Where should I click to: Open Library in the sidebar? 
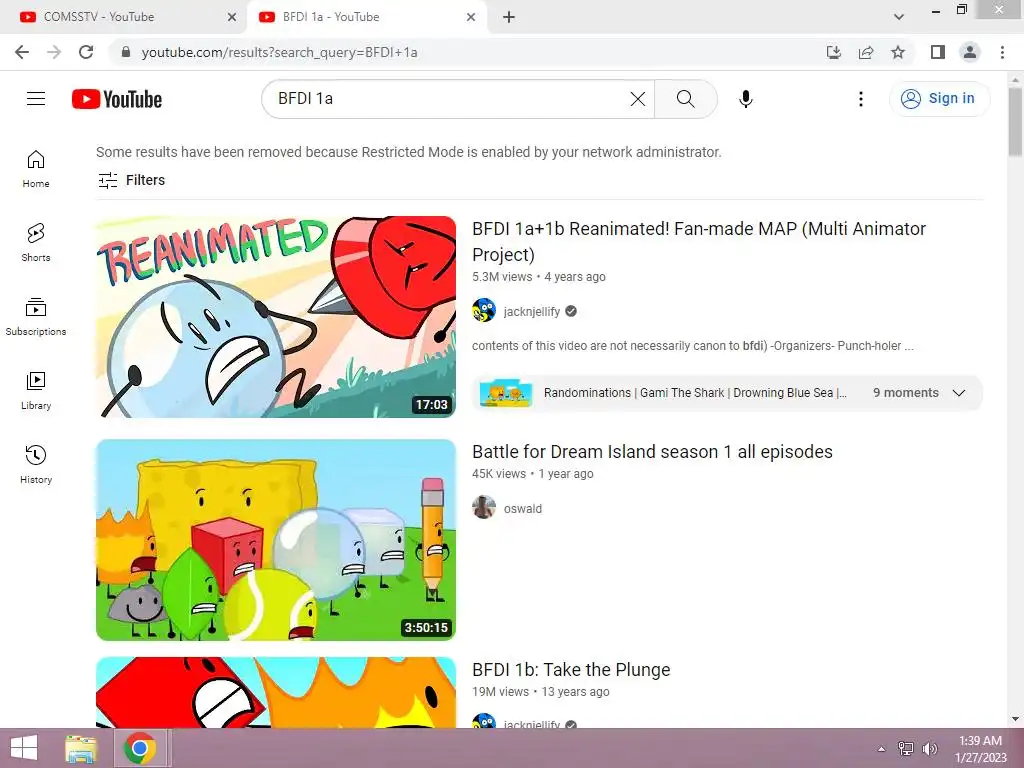pyautogui.click(x=36, y=391)
